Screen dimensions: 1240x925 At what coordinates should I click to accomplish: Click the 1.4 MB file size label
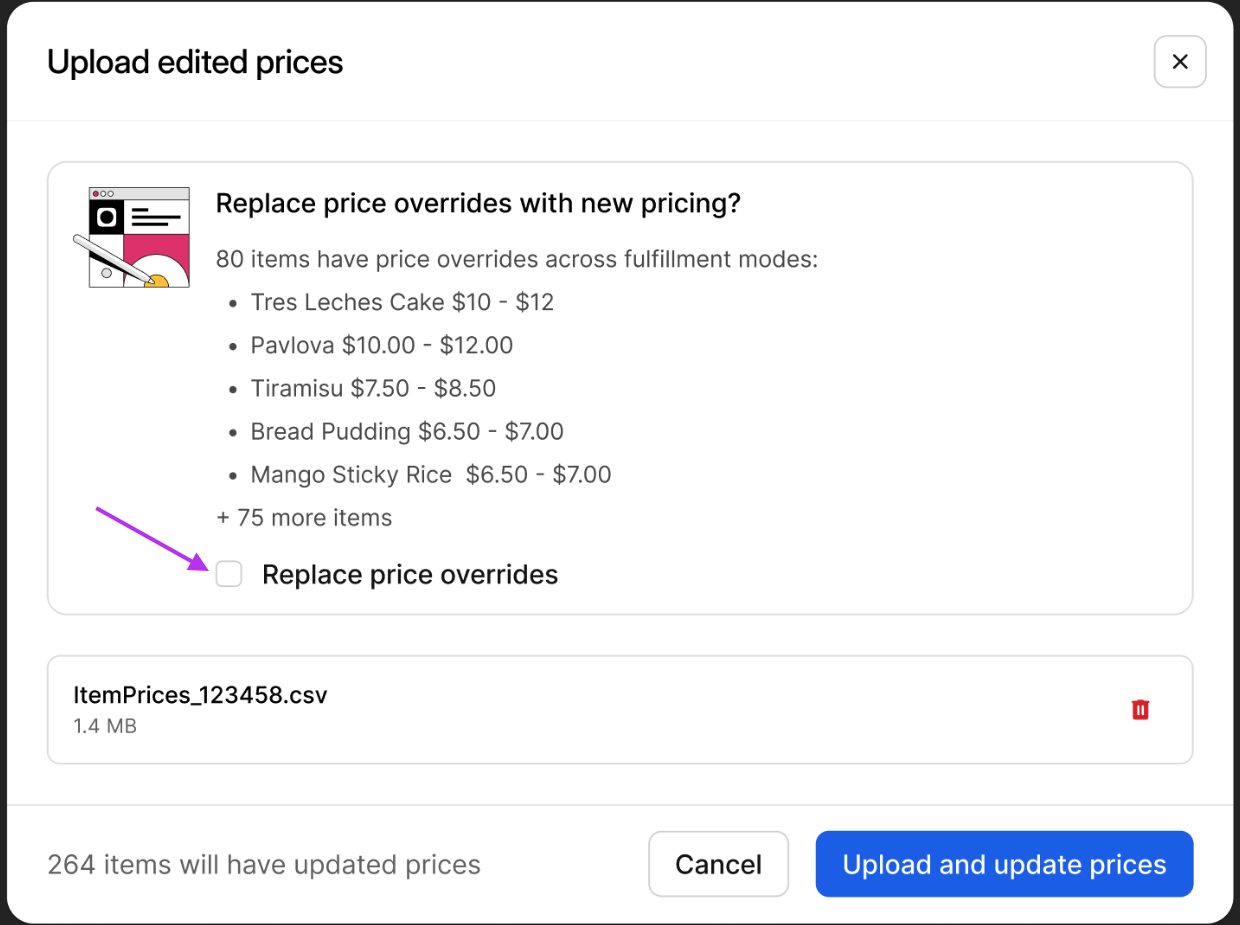[x=105, y=726]
